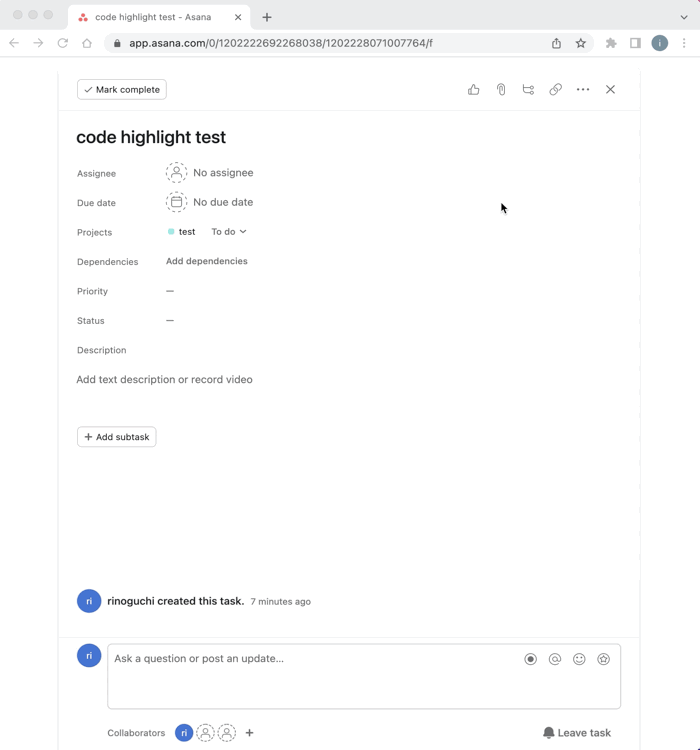
Task: Set the Status field value
Action: 170,320
